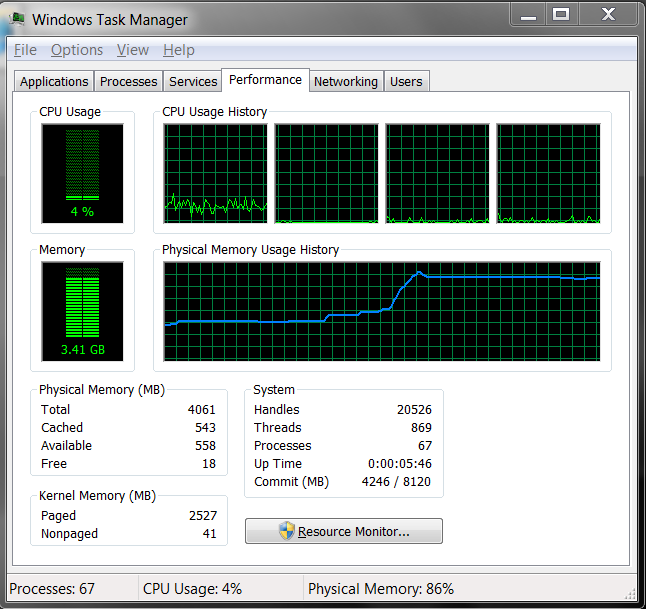Image resolution: width=646 pixels, height=609 pixels.
Task: Click the Physical Memory Usage History graph
Action: 382,312
